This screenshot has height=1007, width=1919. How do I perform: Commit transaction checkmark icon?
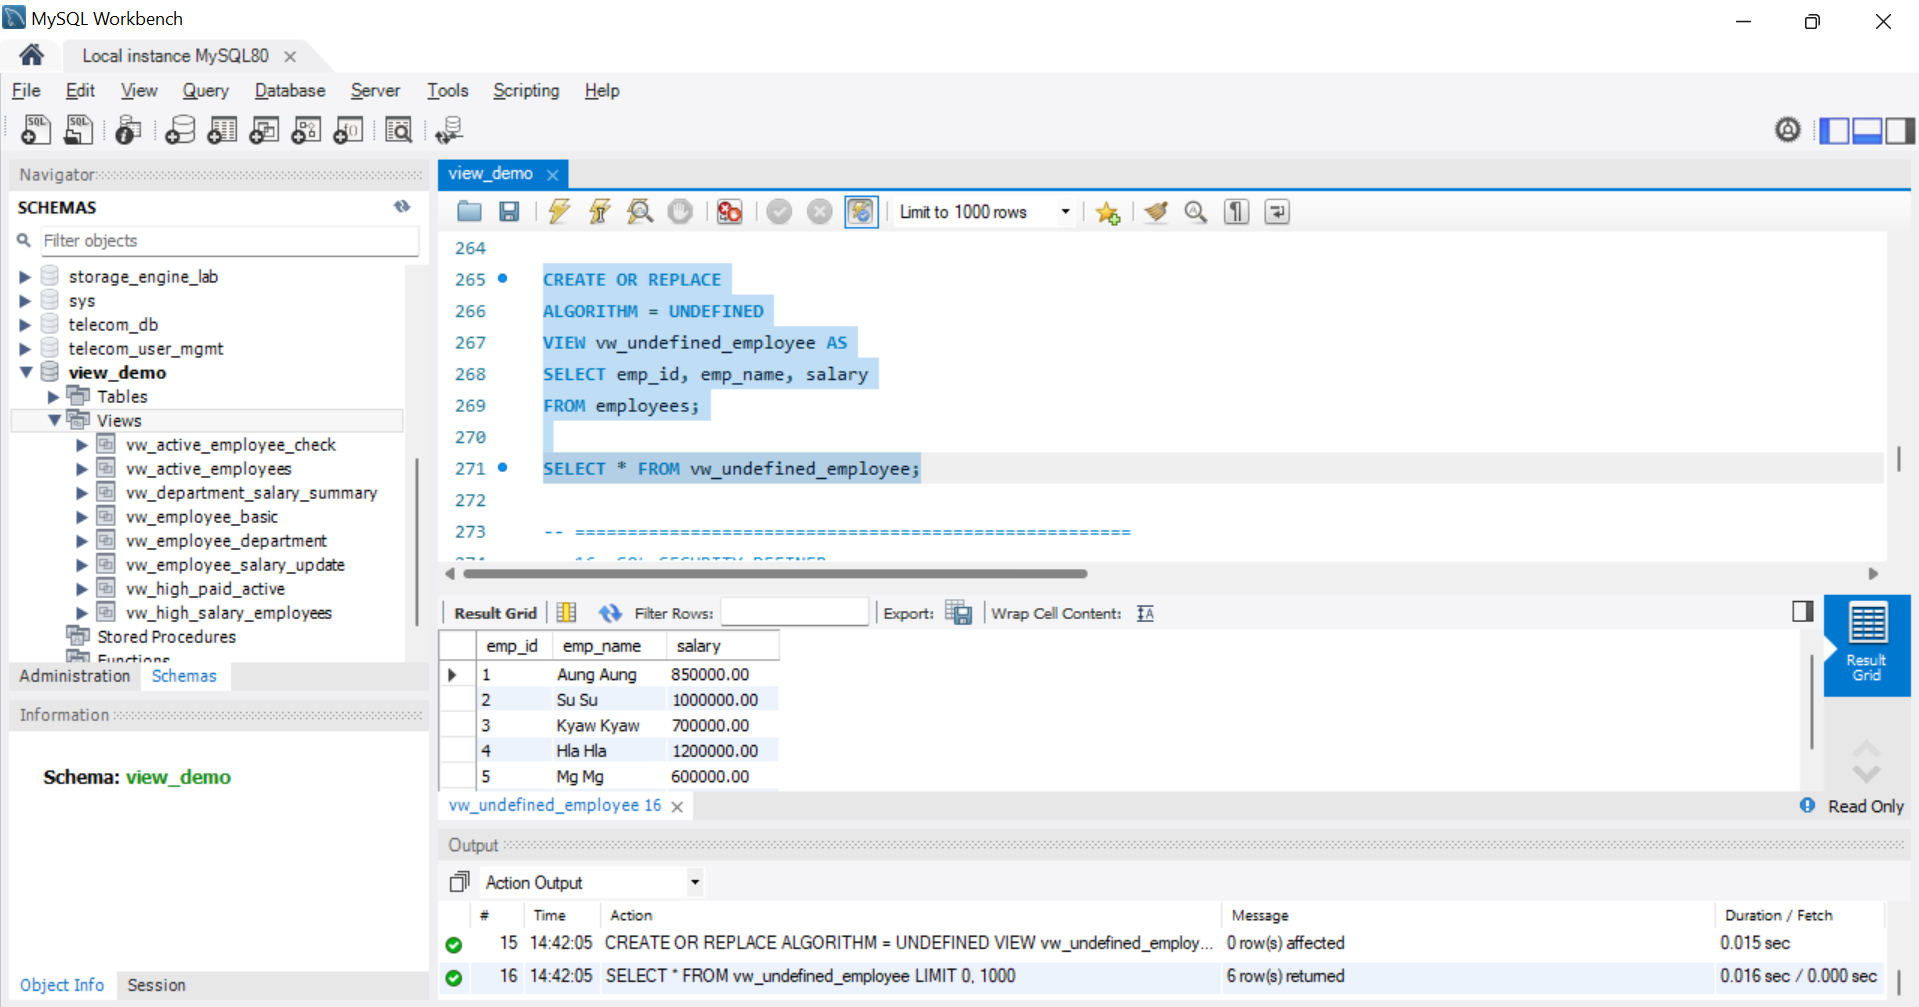point(780,212)
